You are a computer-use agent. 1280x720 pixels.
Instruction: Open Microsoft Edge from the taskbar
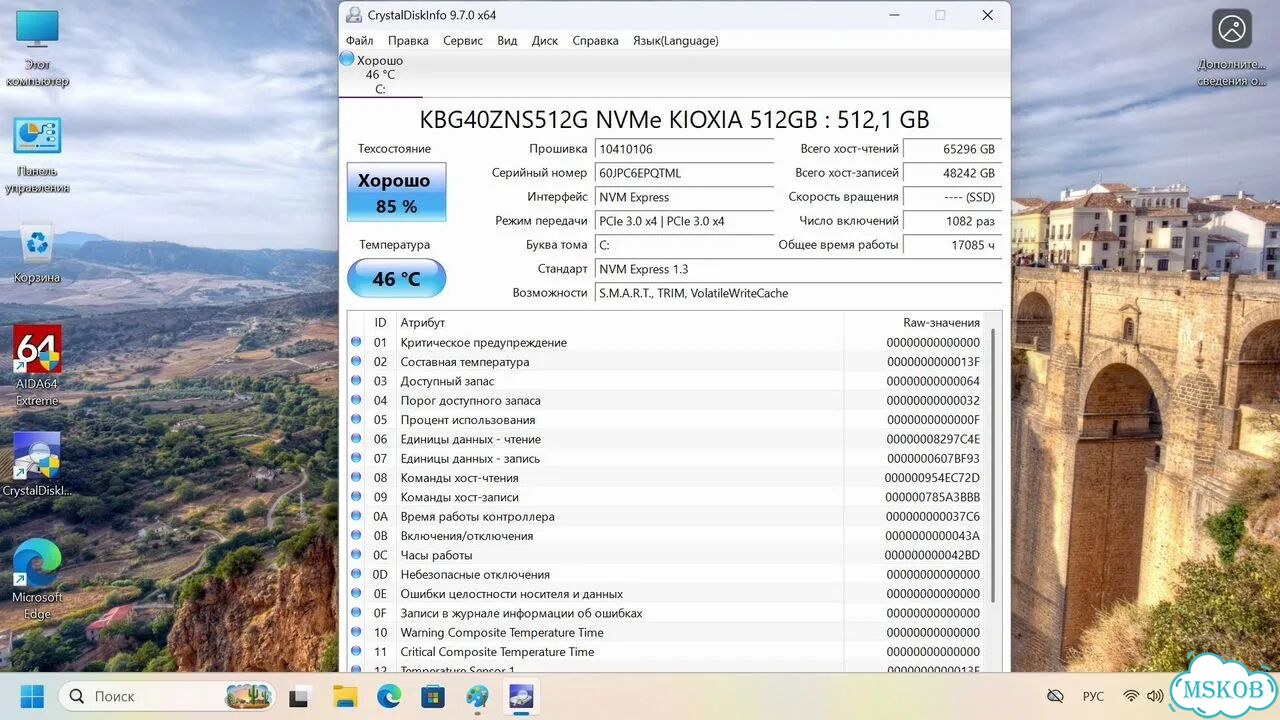coord(389,696)
